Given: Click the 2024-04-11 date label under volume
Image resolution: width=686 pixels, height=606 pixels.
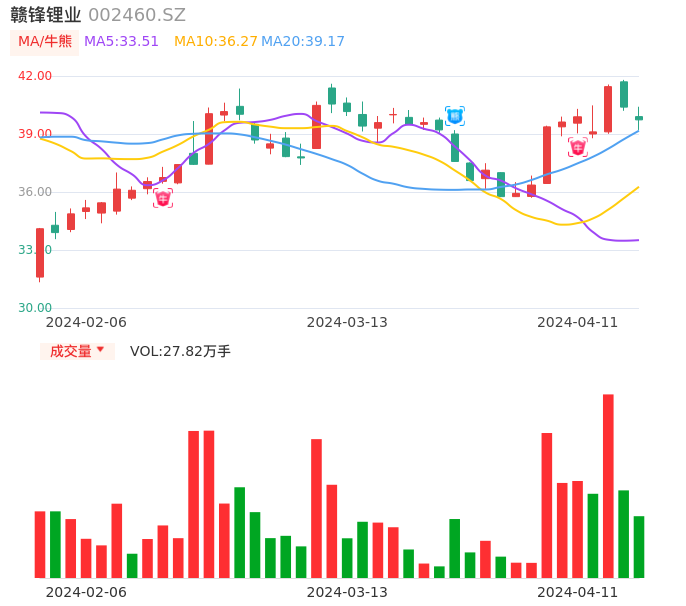Looking at the screenshot, I should point(578,592).
